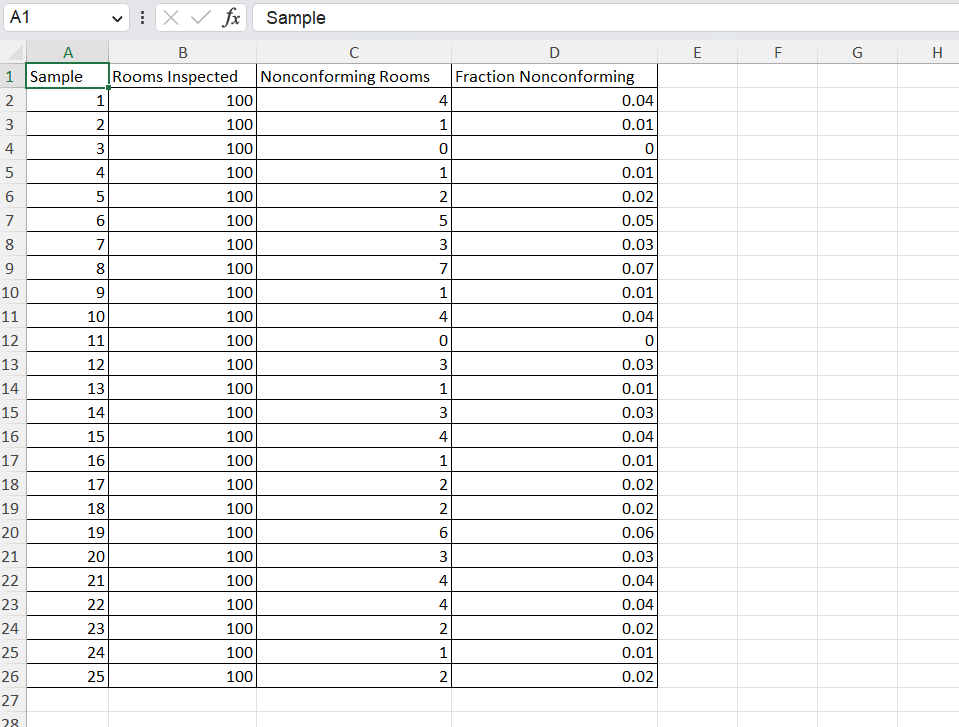Image resolution: width=959 pixels, height=727 pixels.
Task: Click the Insert Function (fx) icon
Action: click(x=231, y=17)
